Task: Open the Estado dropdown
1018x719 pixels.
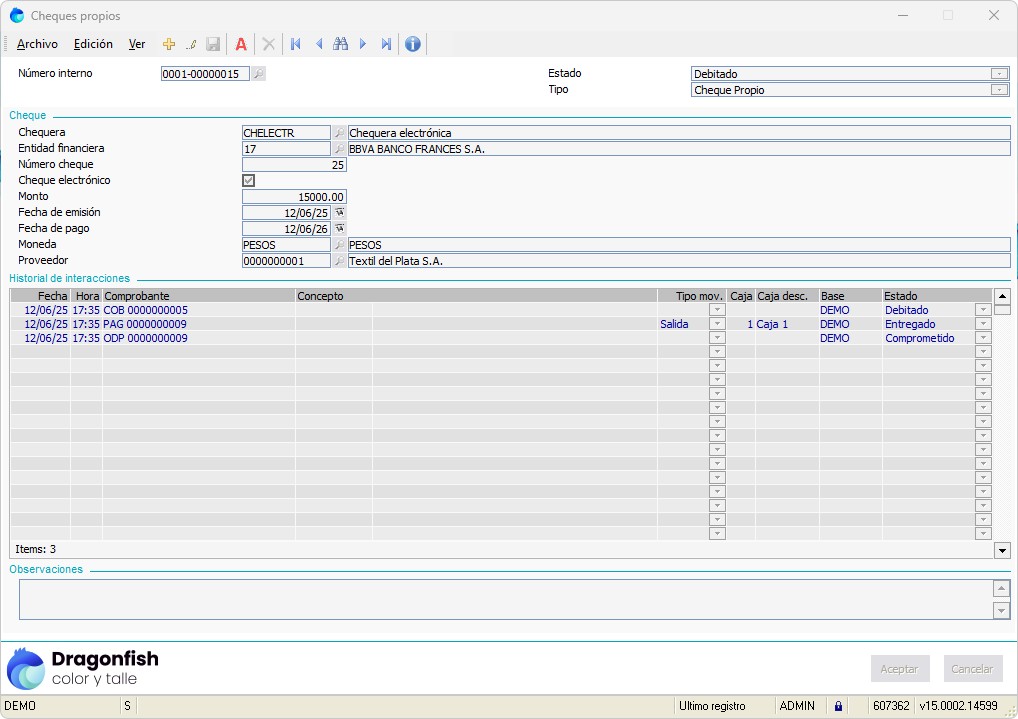Action: [999, 74]
